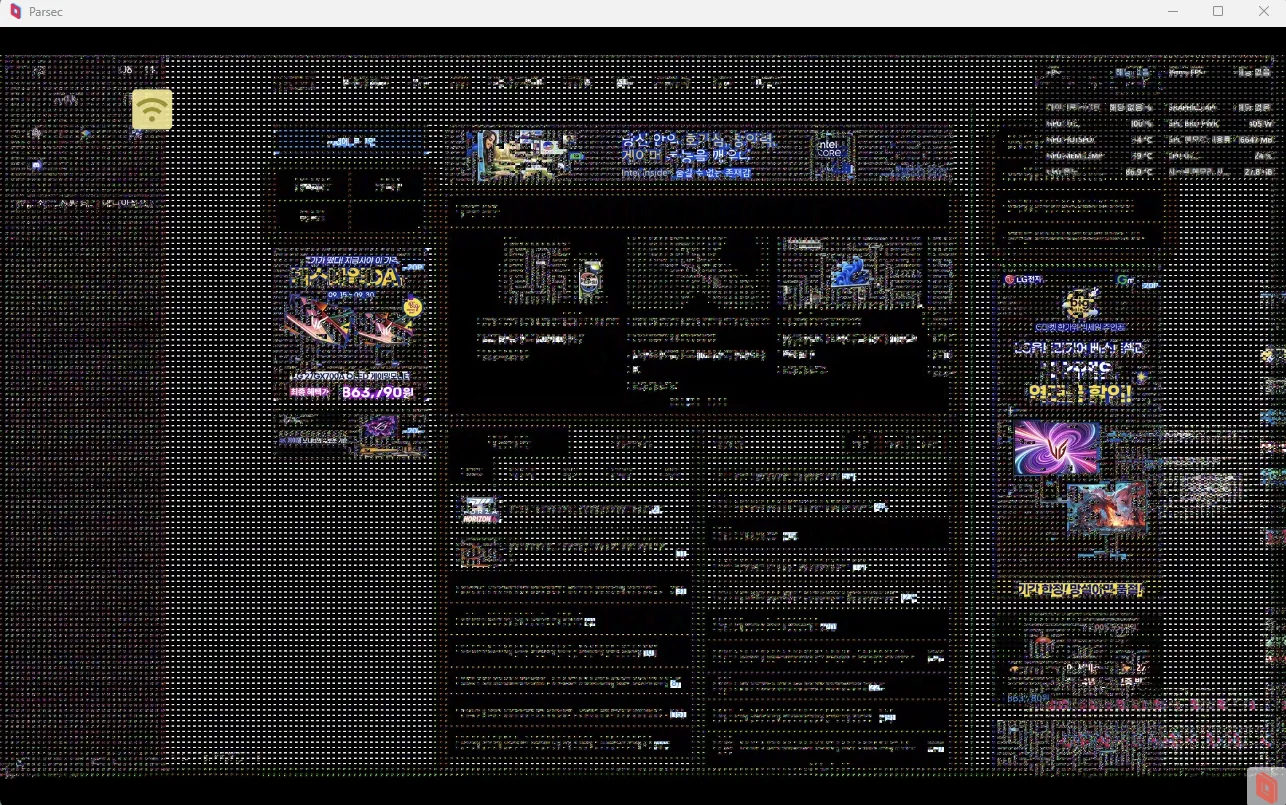Click the 86.9 °C temperature reading
The width and height of the screenshot is (1286, 805).
1139,172
